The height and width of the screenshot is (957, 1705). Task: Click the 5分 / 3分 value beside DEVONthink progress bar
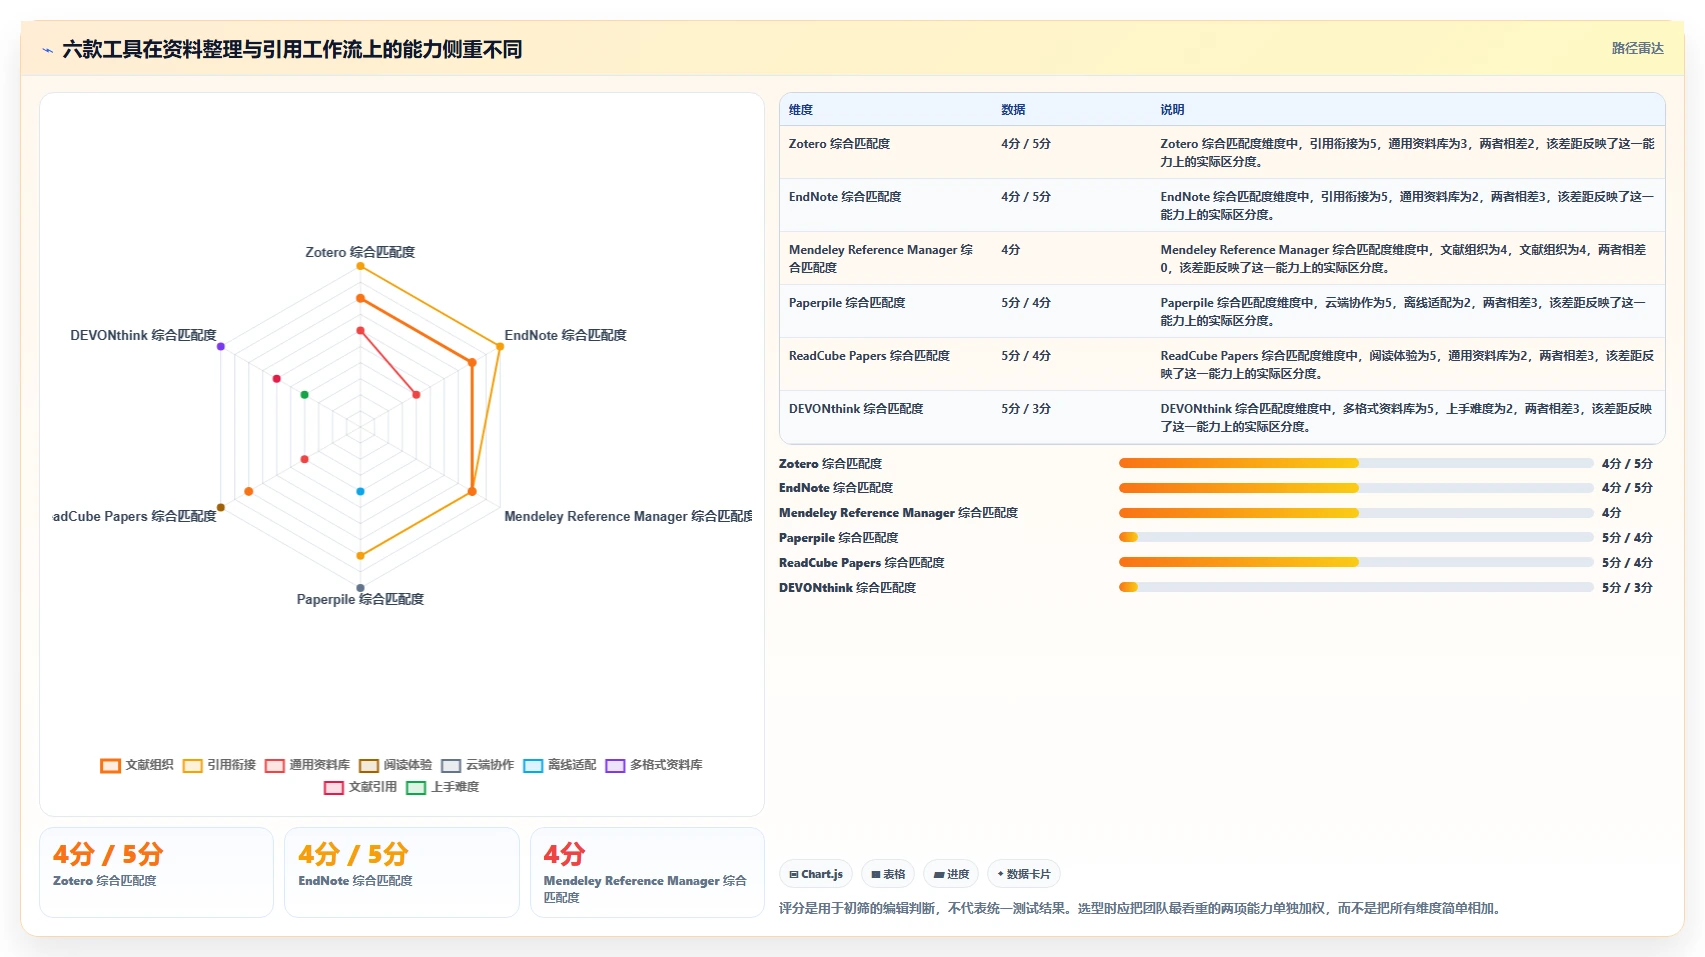coord(1627,588)
